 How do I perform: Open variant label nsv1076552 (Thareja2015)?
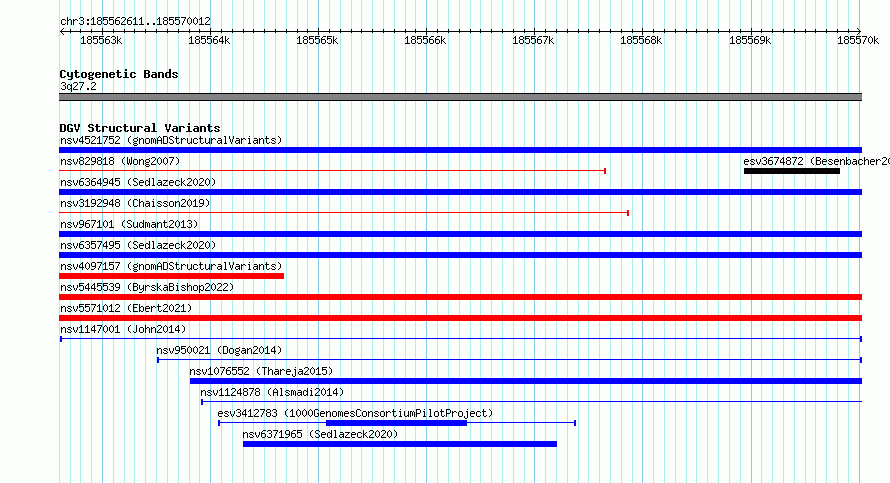(261, 371)
